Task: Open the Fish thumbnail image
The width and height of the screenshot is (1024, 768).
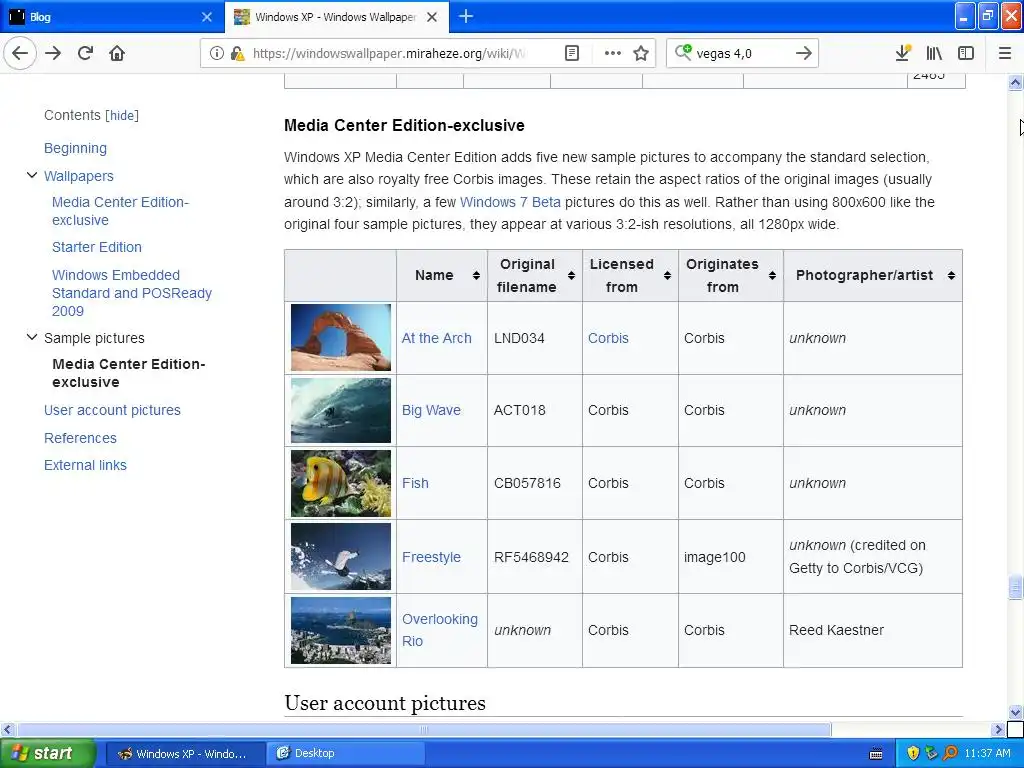Action: (x=341, y=483)
